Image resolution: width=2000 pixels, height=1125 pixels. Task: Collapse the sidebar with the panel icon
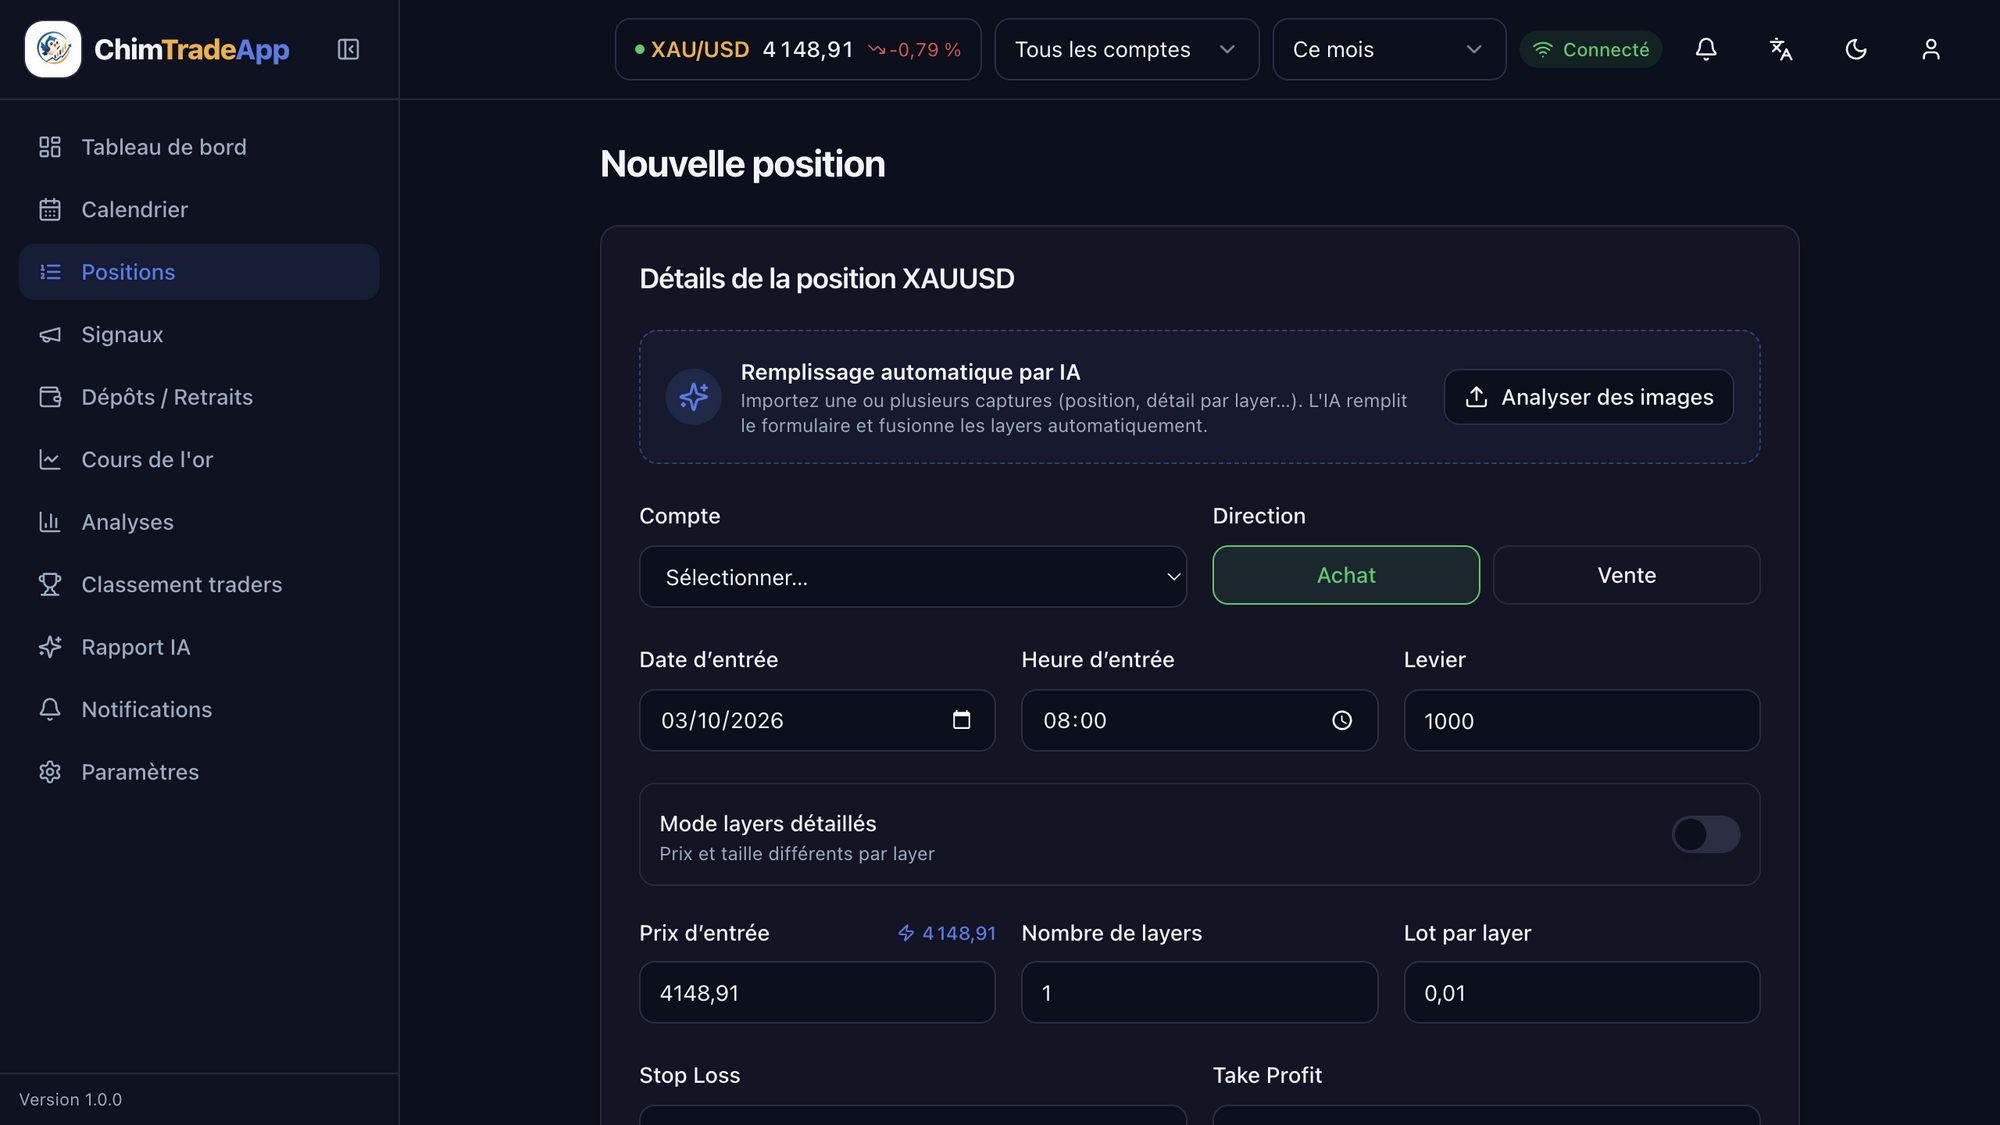tap(348, 49)
